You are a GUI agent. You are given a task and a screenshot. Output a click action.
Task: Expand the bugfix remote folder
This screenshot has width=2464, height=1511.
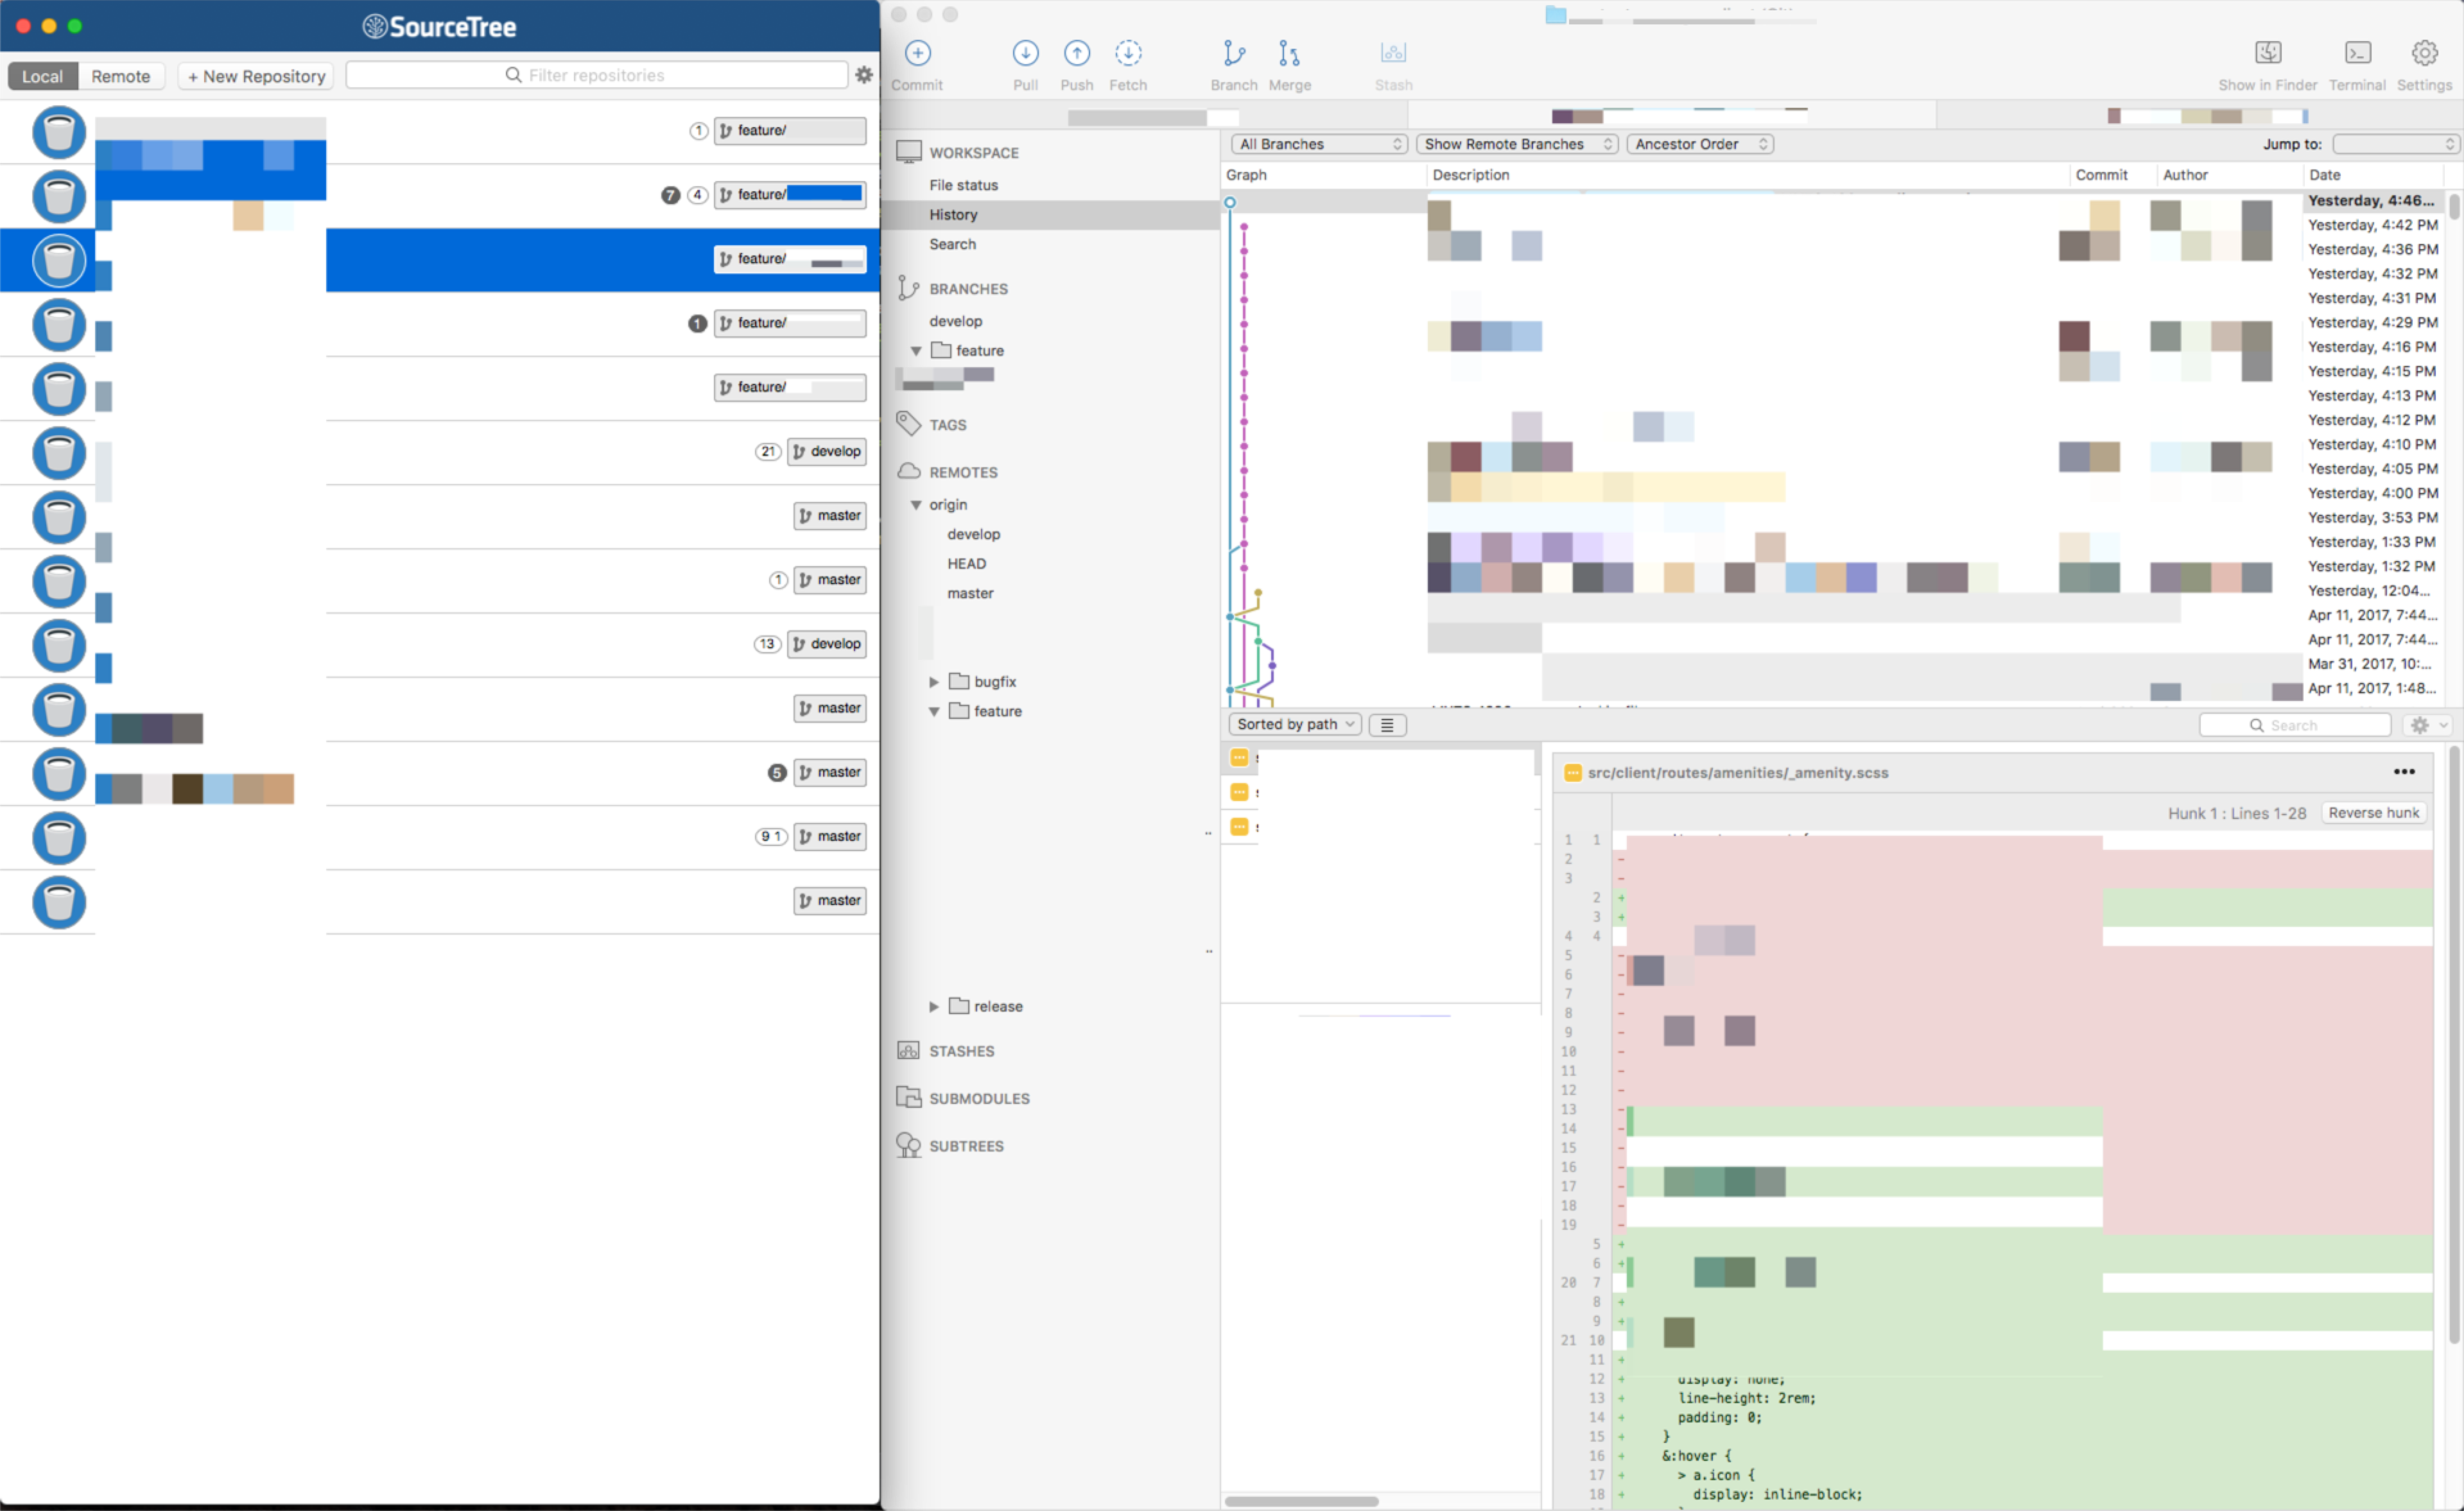point(933,682)
